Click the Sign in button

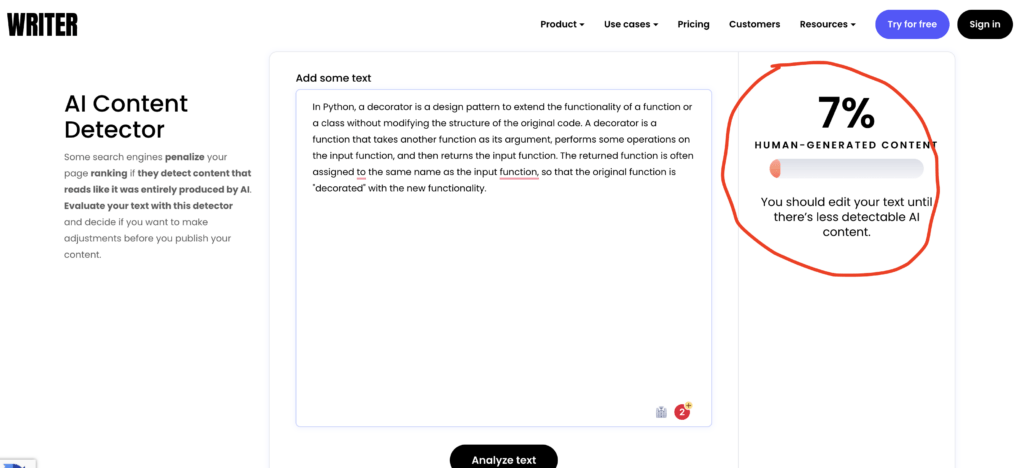click(x=984, y=24)
